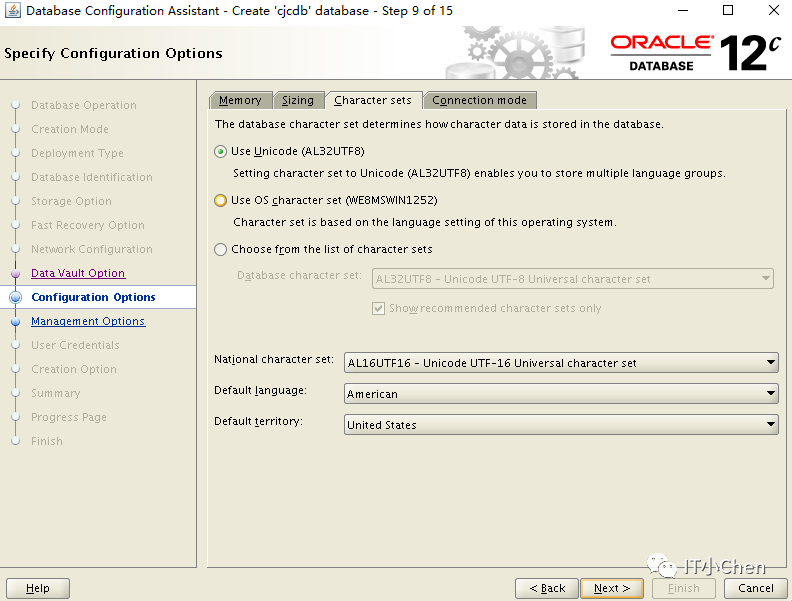This screenshot has height=601, width=792.
Task: Expand the Default territory dropdown
Action: pyautogui.click(x=561, y=425)
